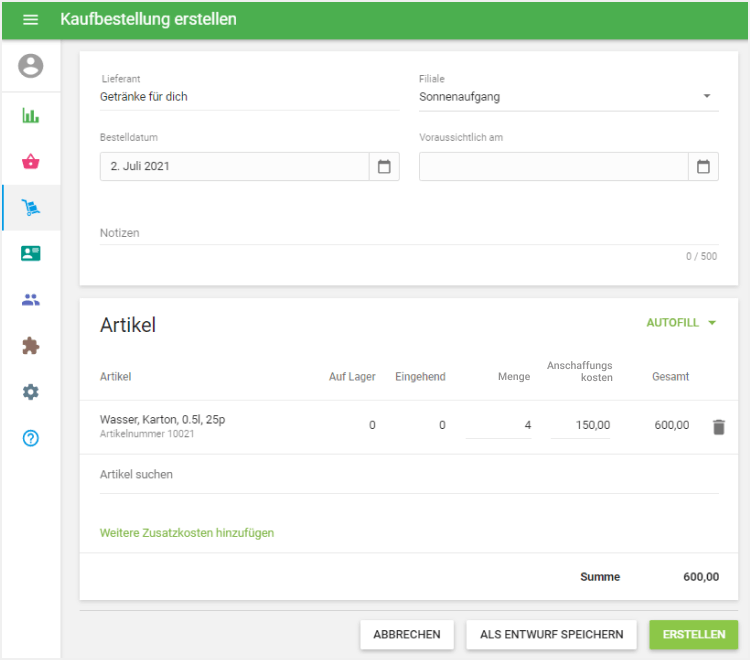750x660 pixels.
Task: Open the reports bar chart section
Action: 31,116
